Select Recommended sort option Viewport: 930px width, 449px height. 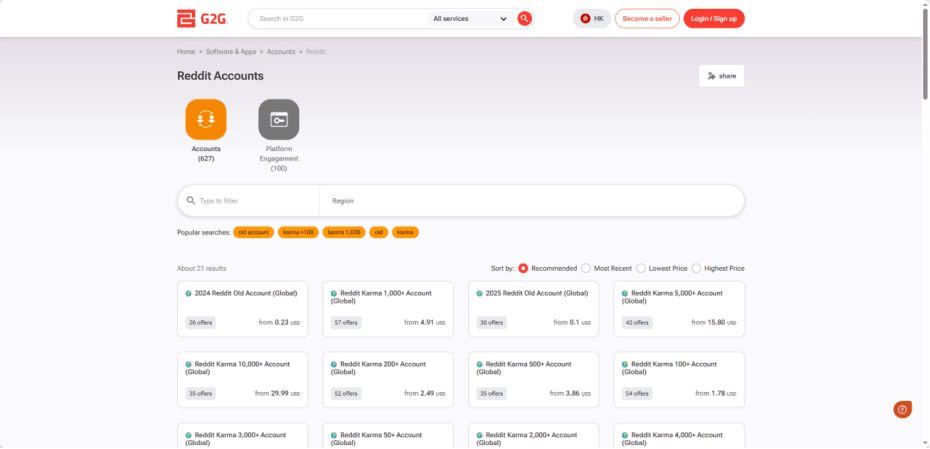523,268
